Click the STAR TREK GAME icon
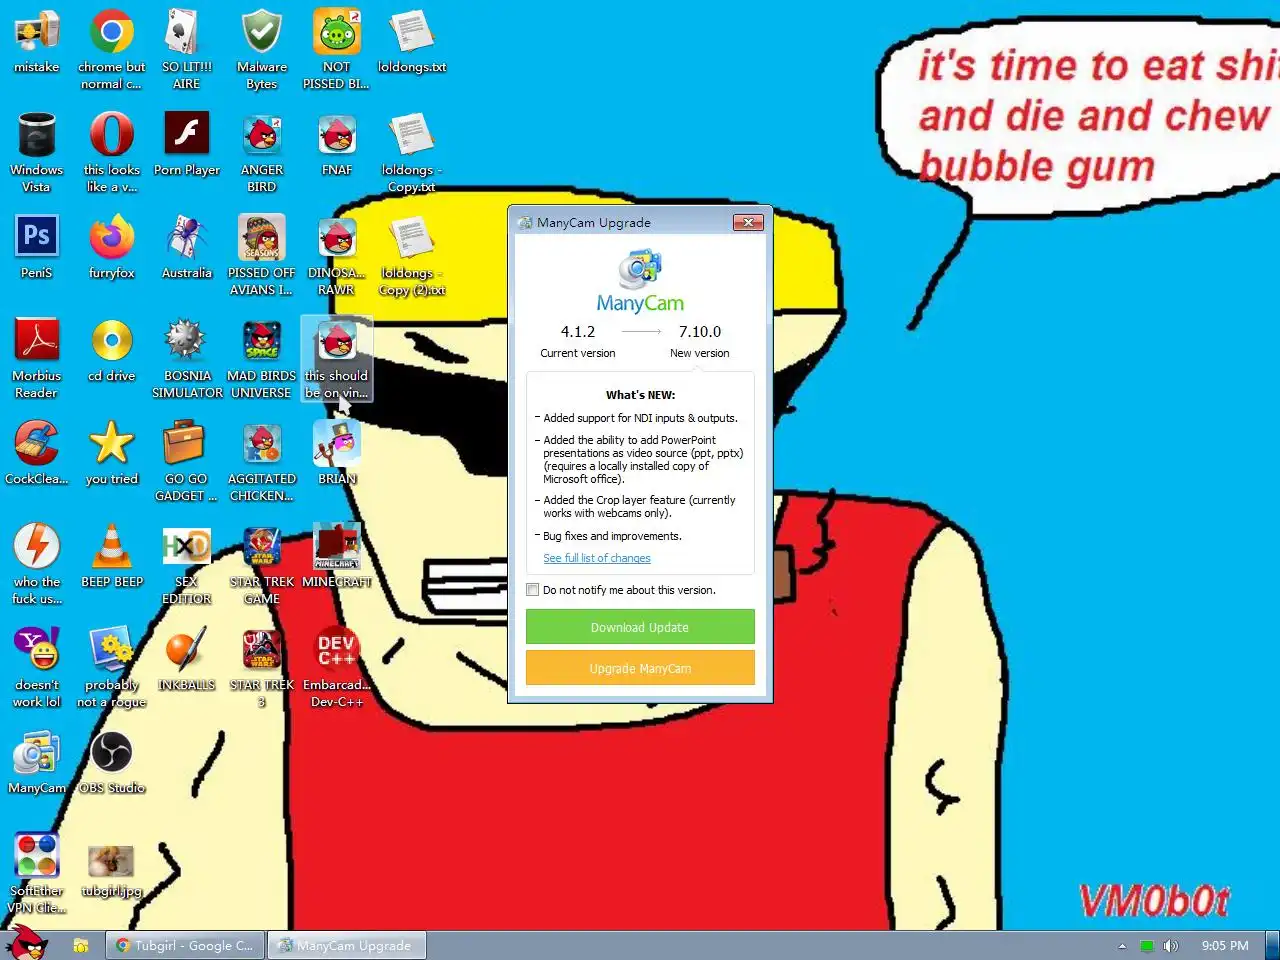 262,548
